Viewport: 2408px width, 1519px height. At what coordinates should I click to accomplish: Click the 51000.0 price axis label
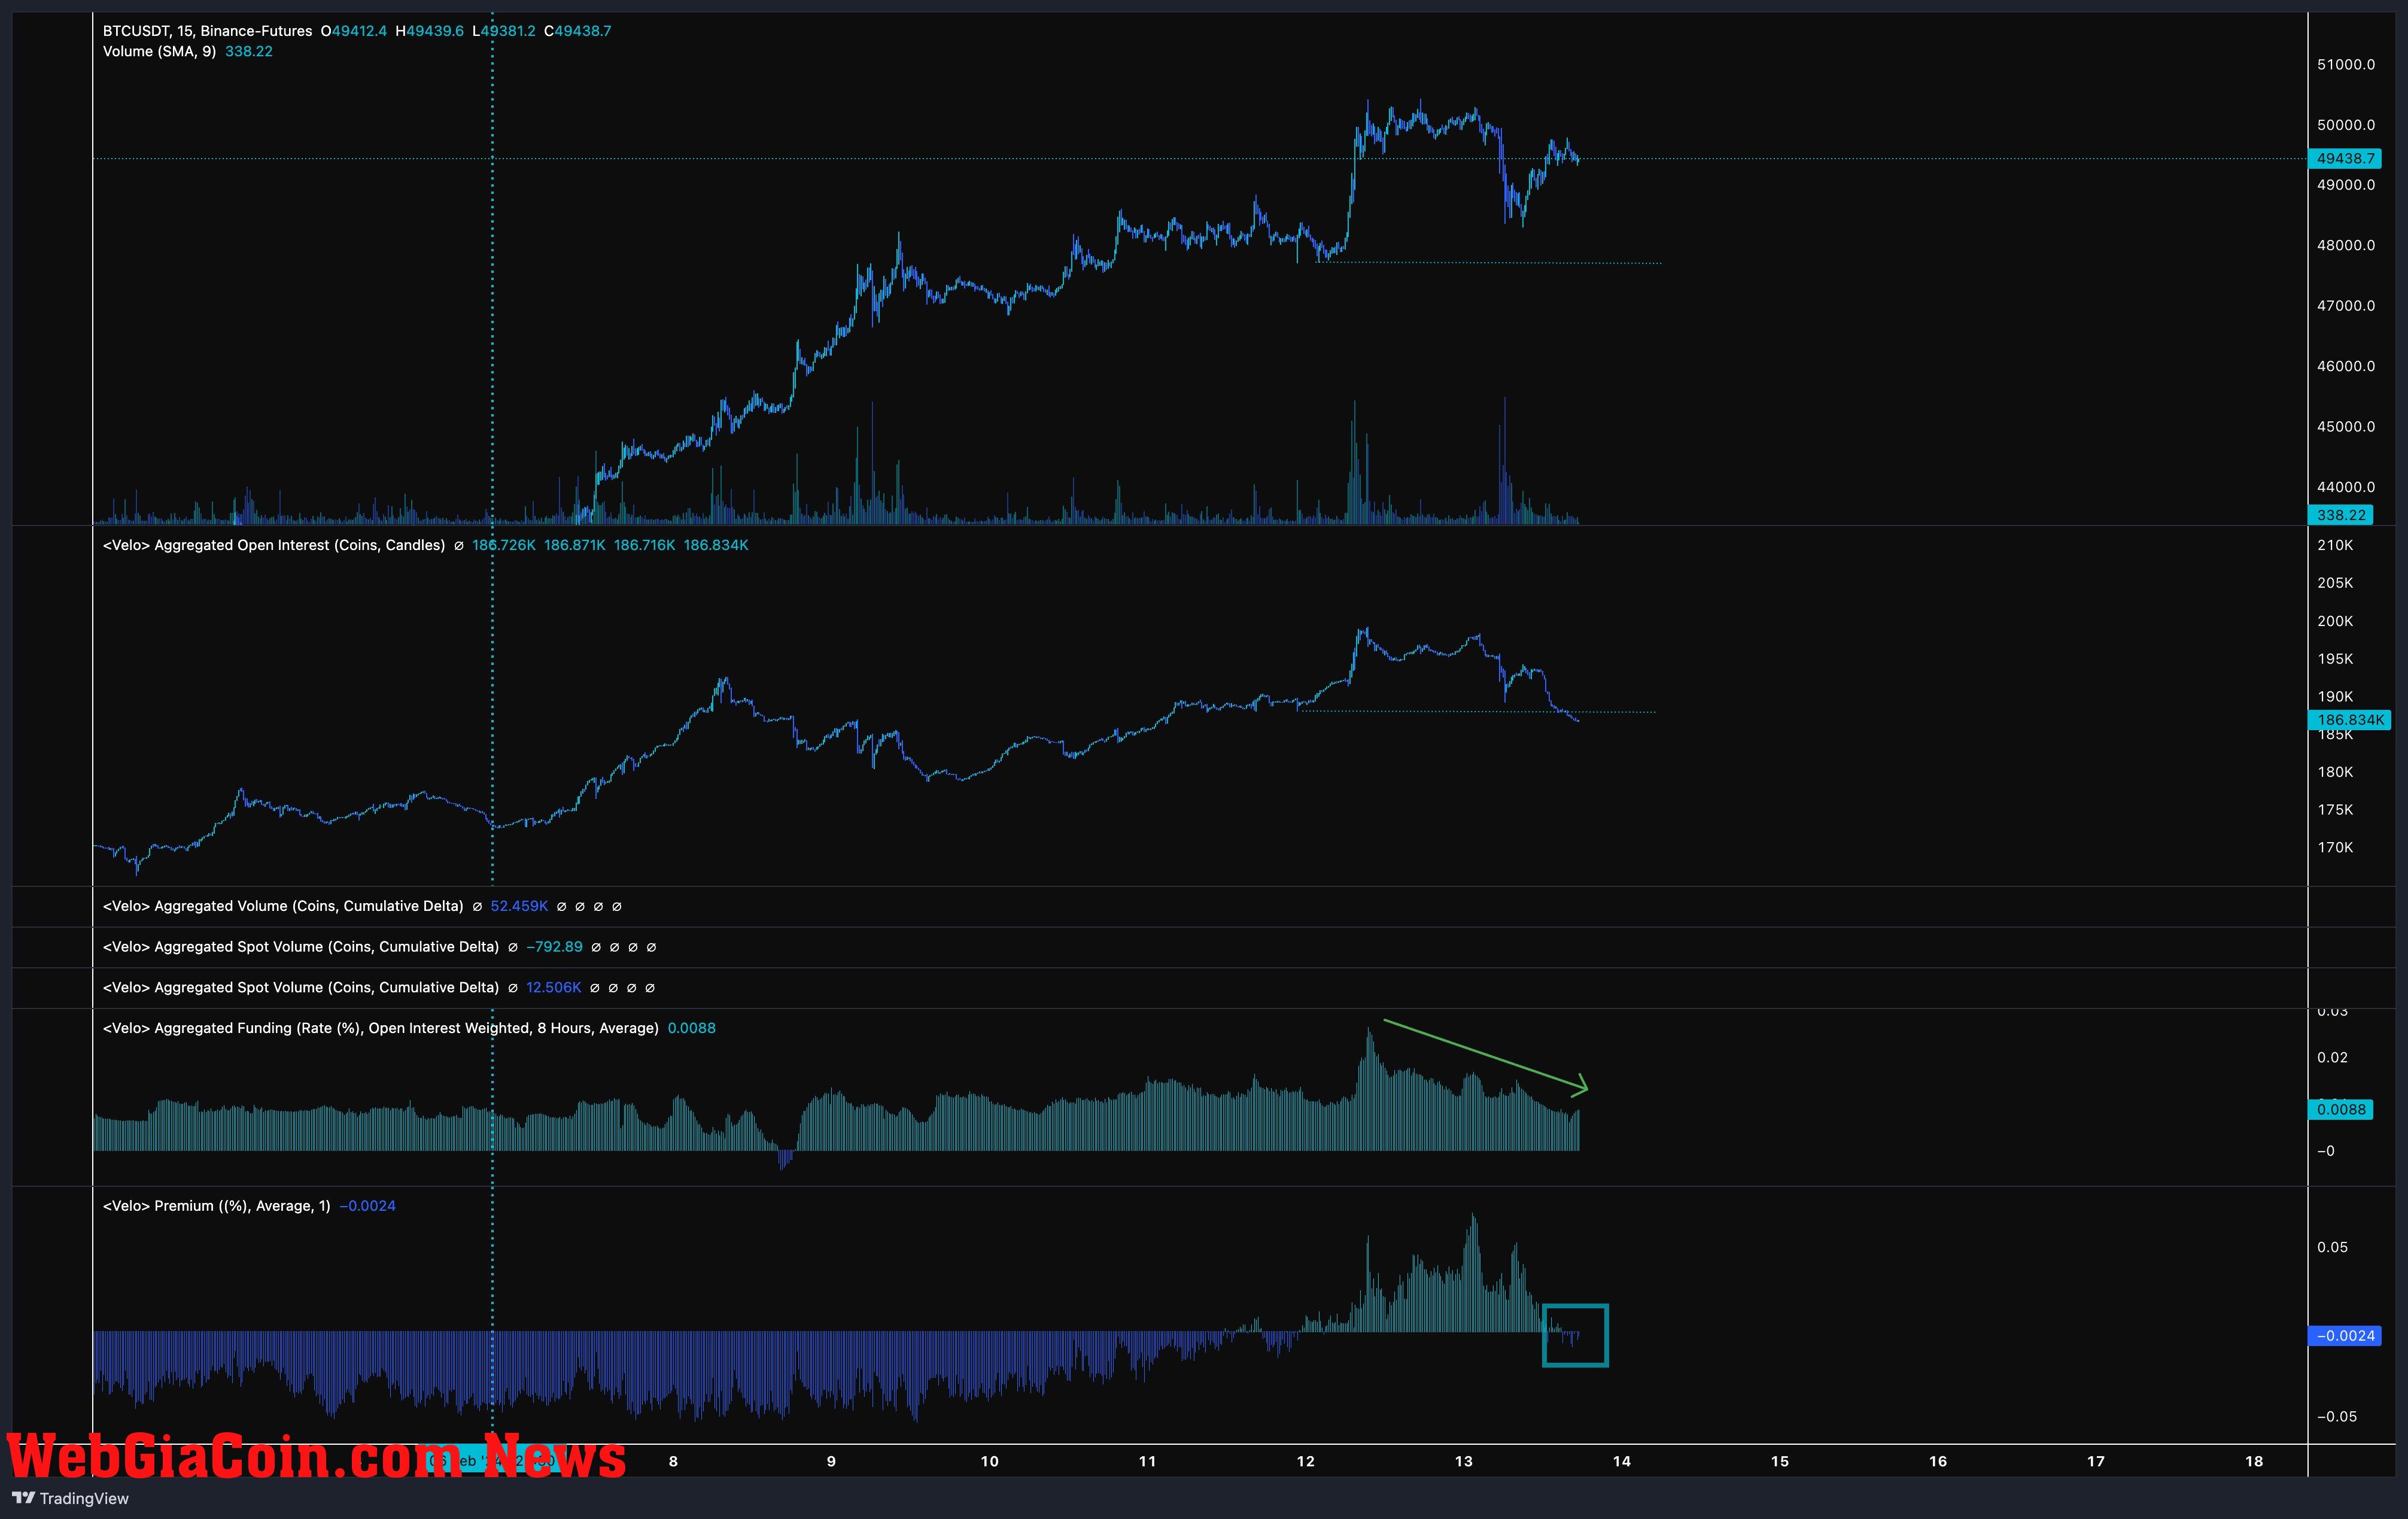pyautogui.click(x=2346, y=64)
